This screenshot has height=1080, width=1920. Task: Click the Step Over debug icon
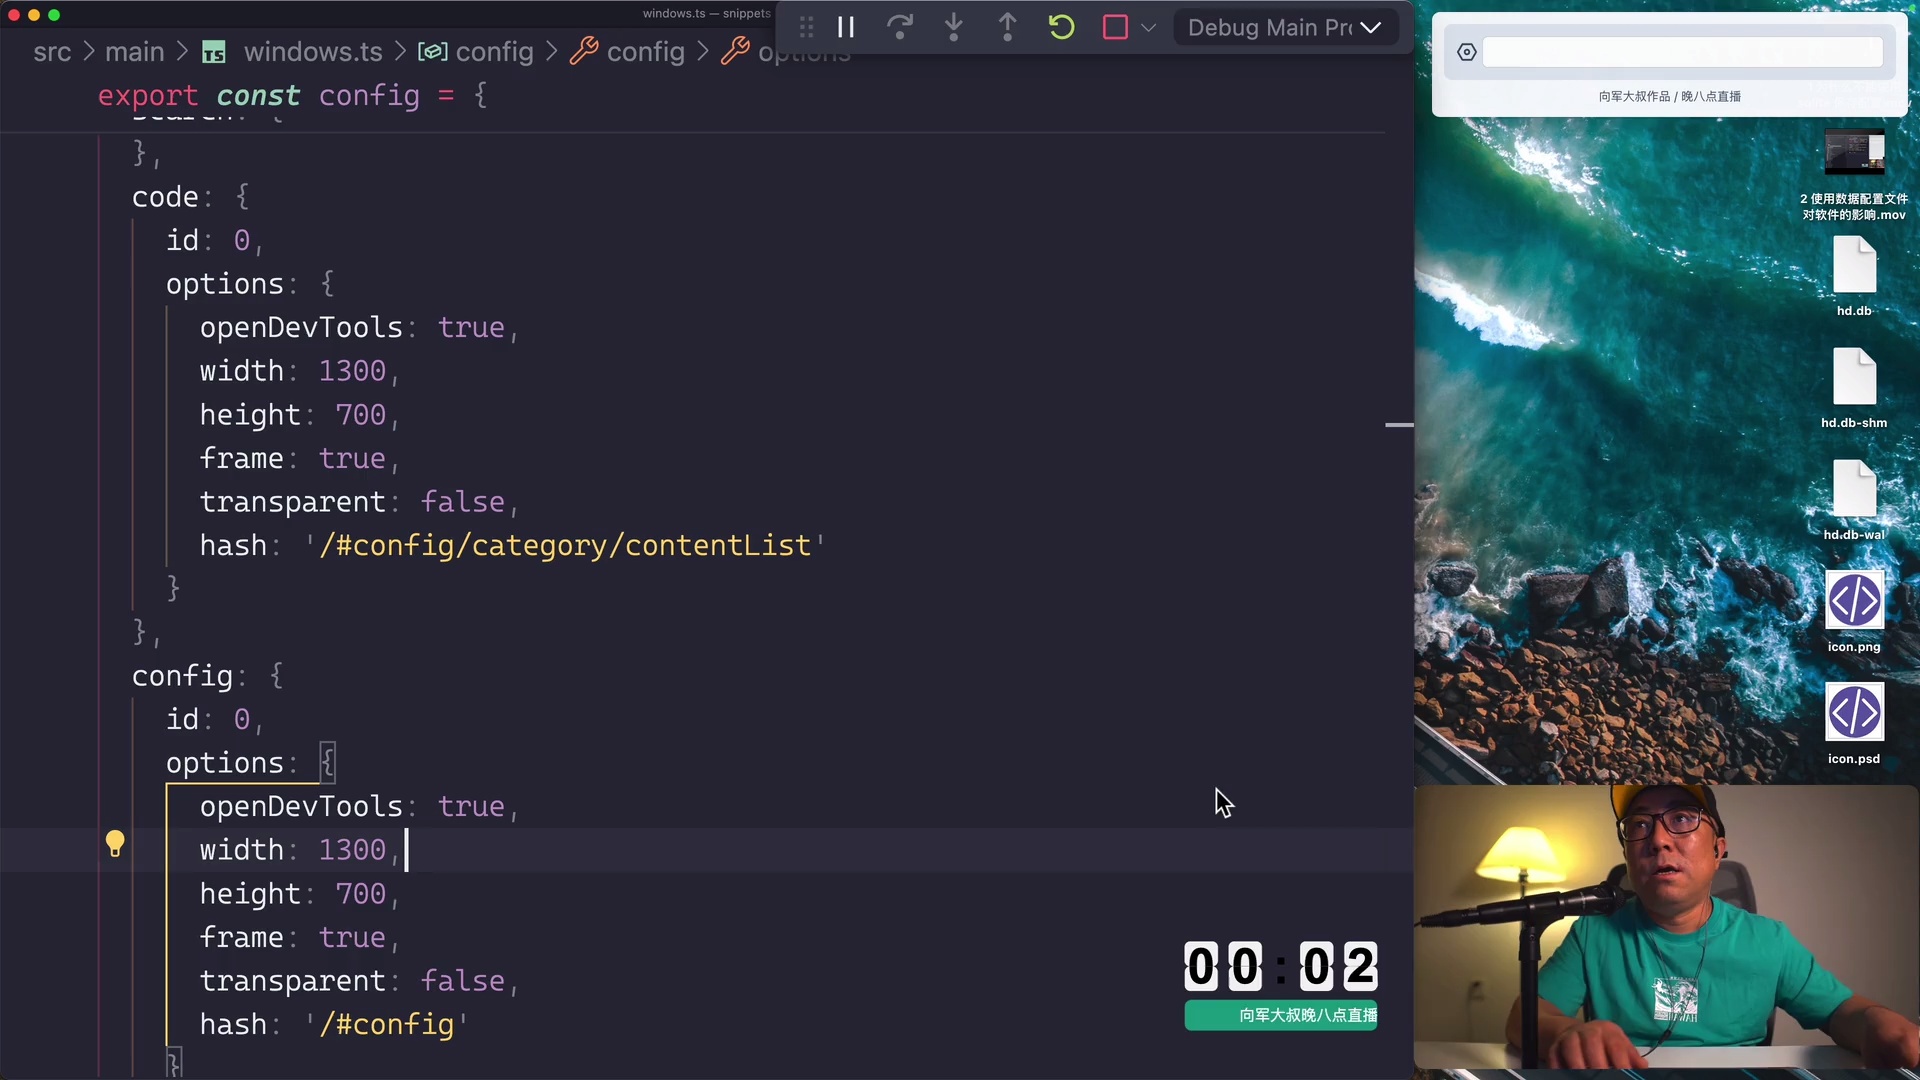tap(900, 27)
